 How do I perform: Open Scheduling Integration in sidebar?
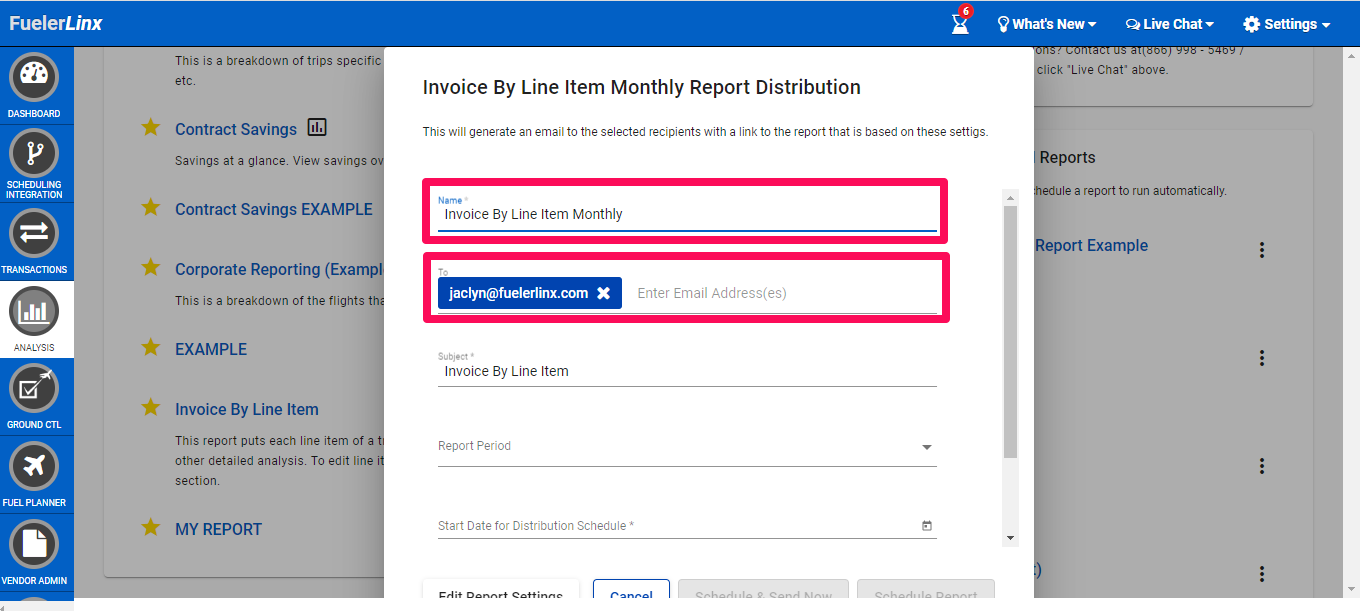(34, 154)
